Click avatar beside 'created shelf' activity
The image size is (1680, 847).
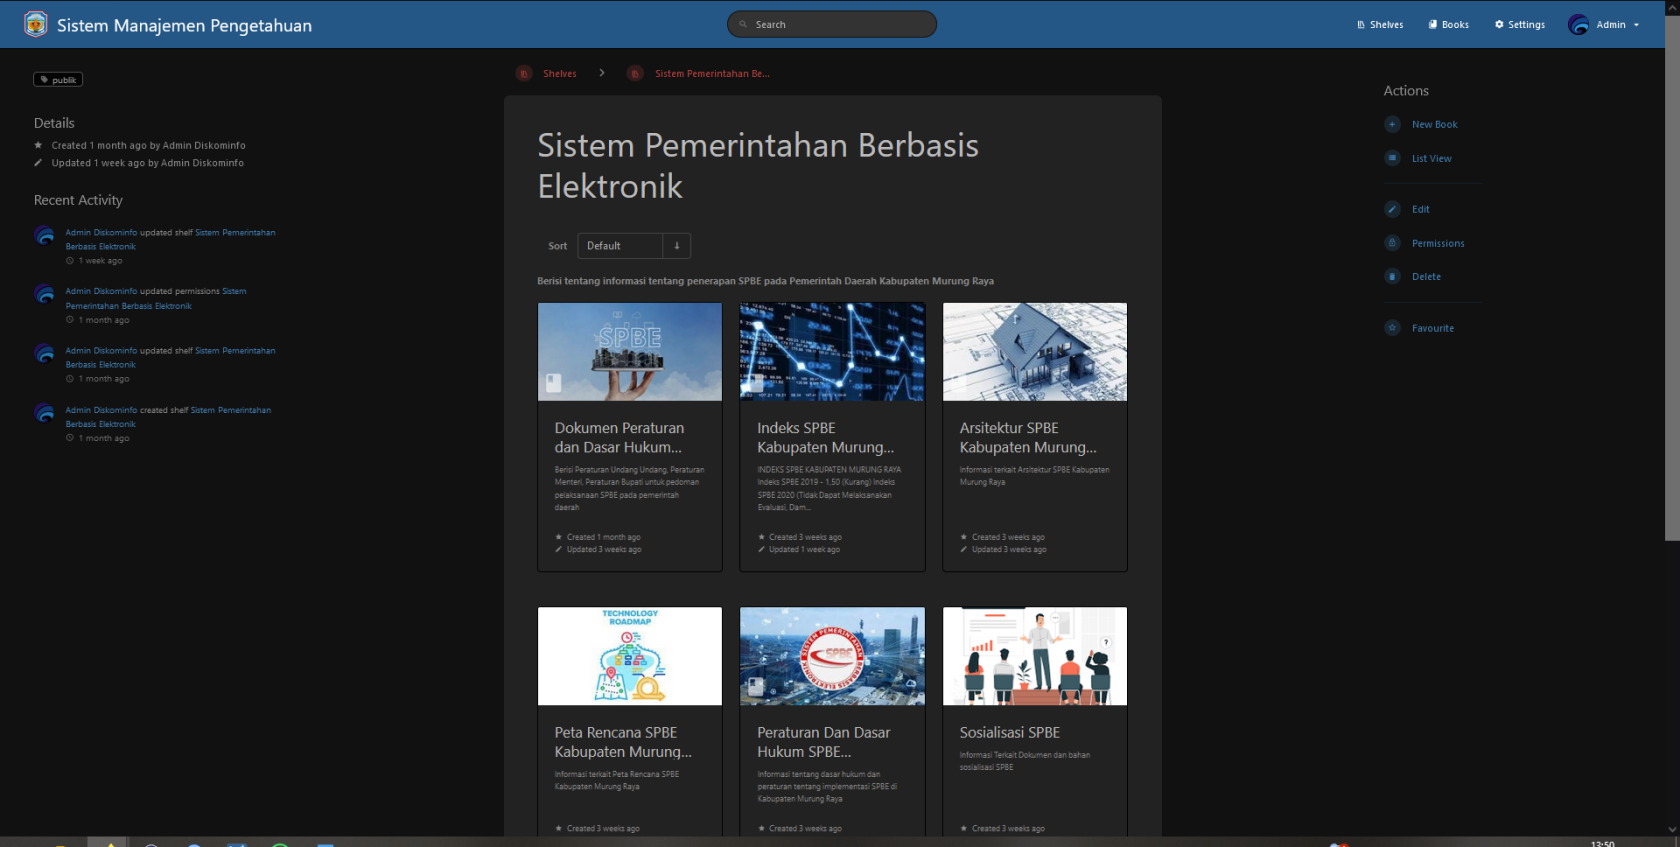pyautogui.click(x=45, y=413)
